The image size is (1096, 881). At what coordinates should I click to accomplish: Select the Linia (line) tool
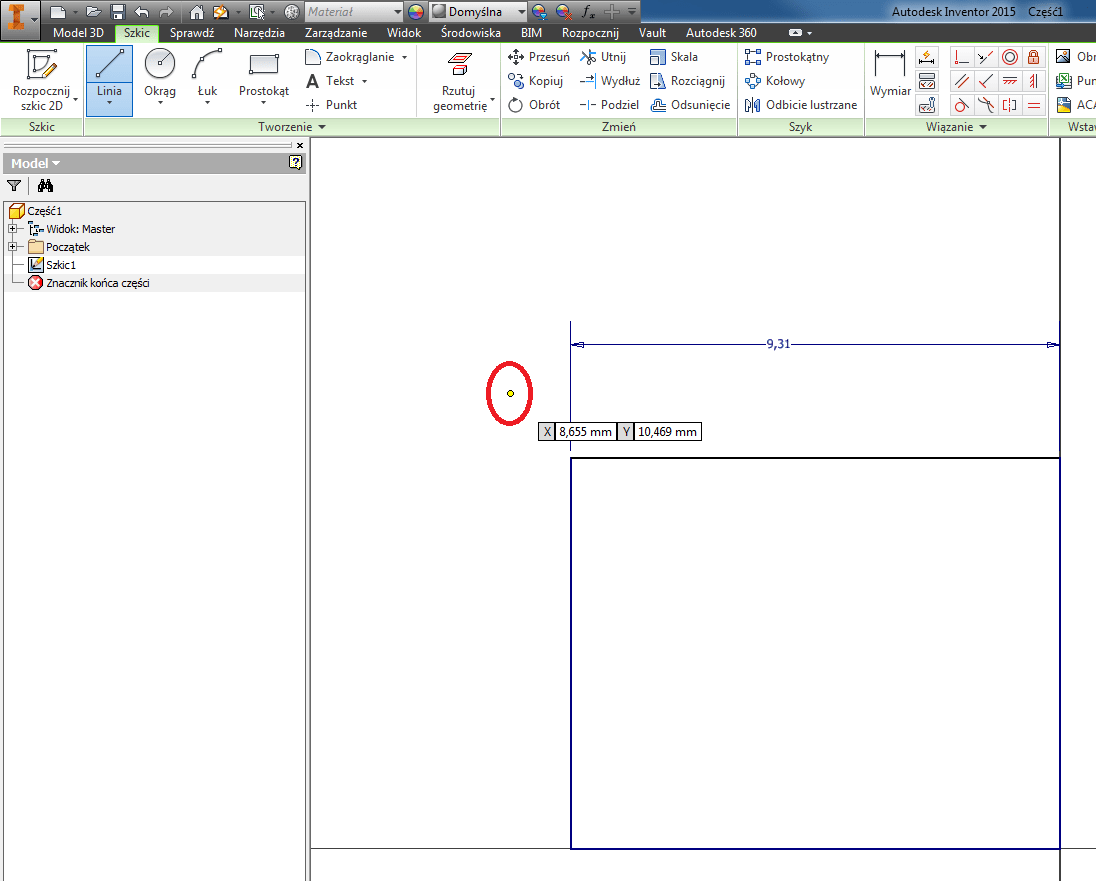[x=109, y=80]
